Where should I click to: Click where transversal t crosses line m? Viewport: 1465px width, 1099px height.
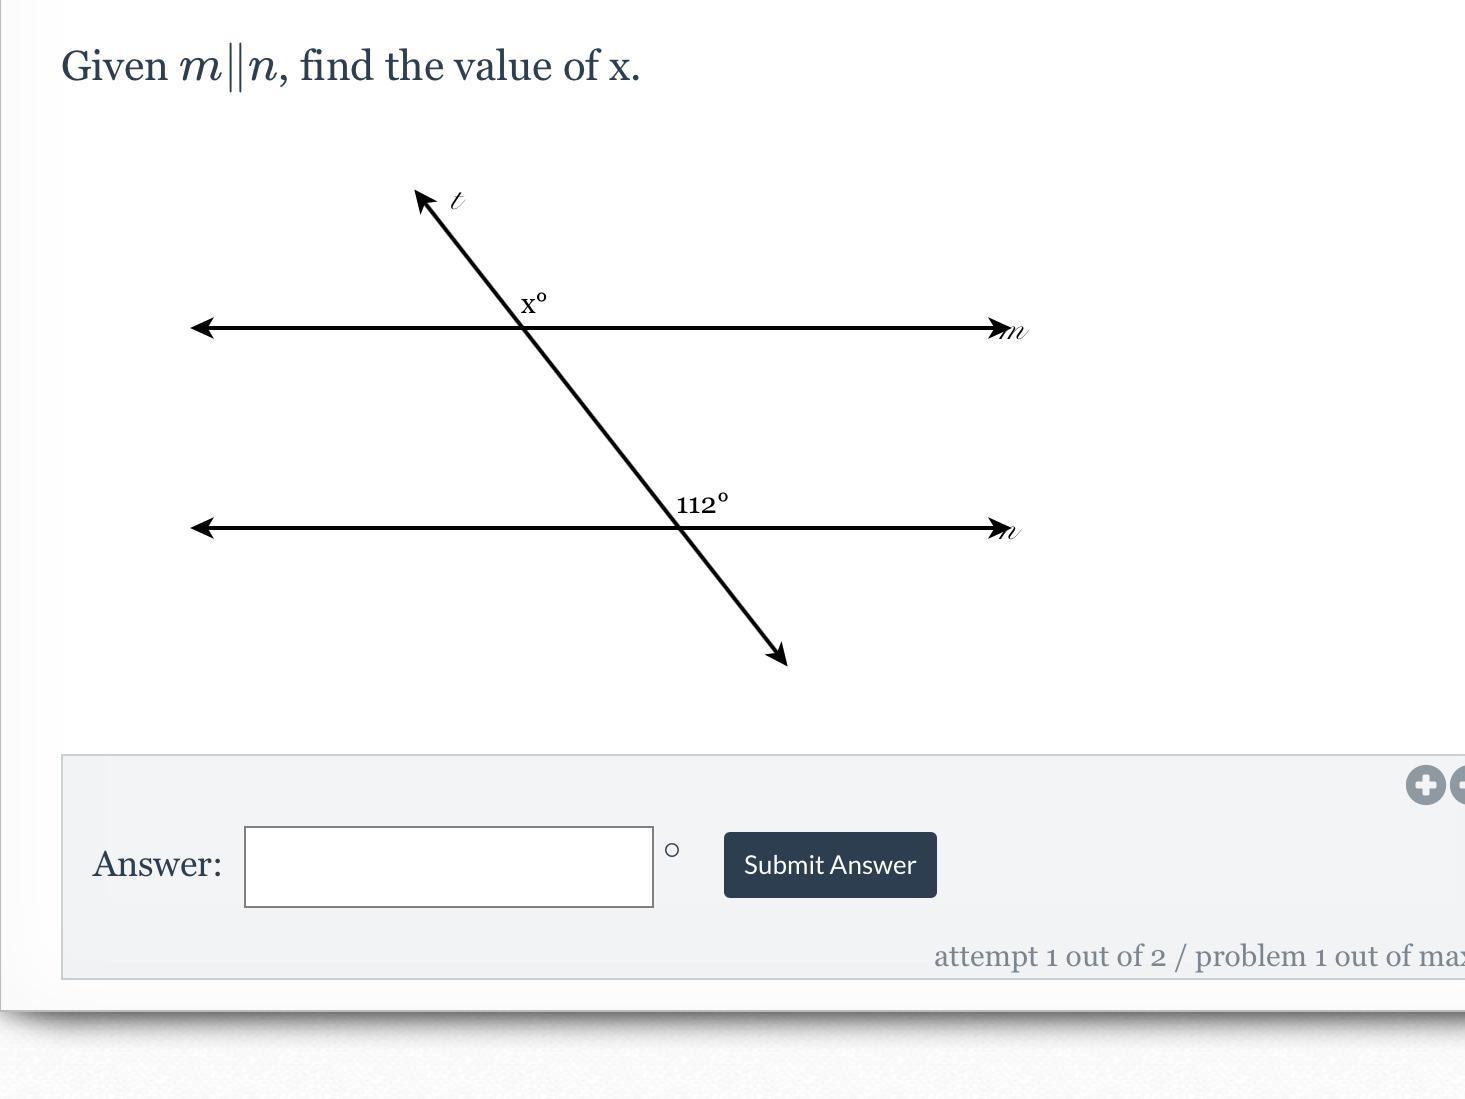[525, 328]
